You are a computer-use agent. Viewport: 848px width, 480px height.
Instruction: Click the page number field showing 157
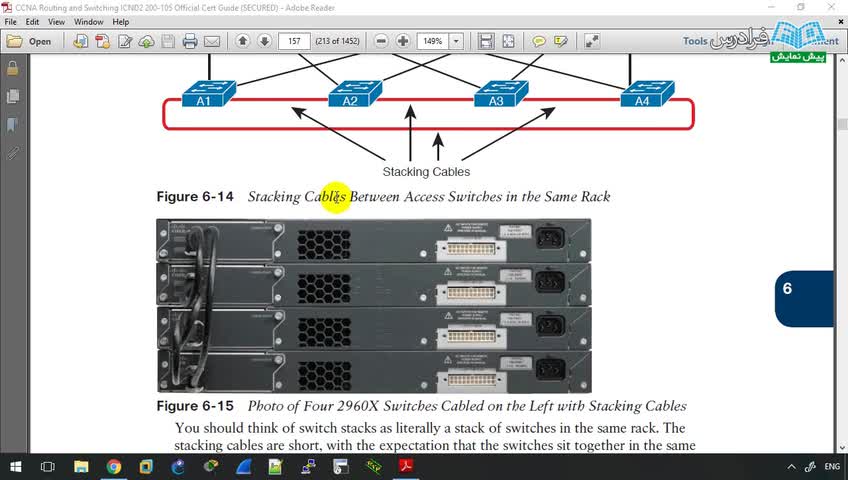click(294, 41)
